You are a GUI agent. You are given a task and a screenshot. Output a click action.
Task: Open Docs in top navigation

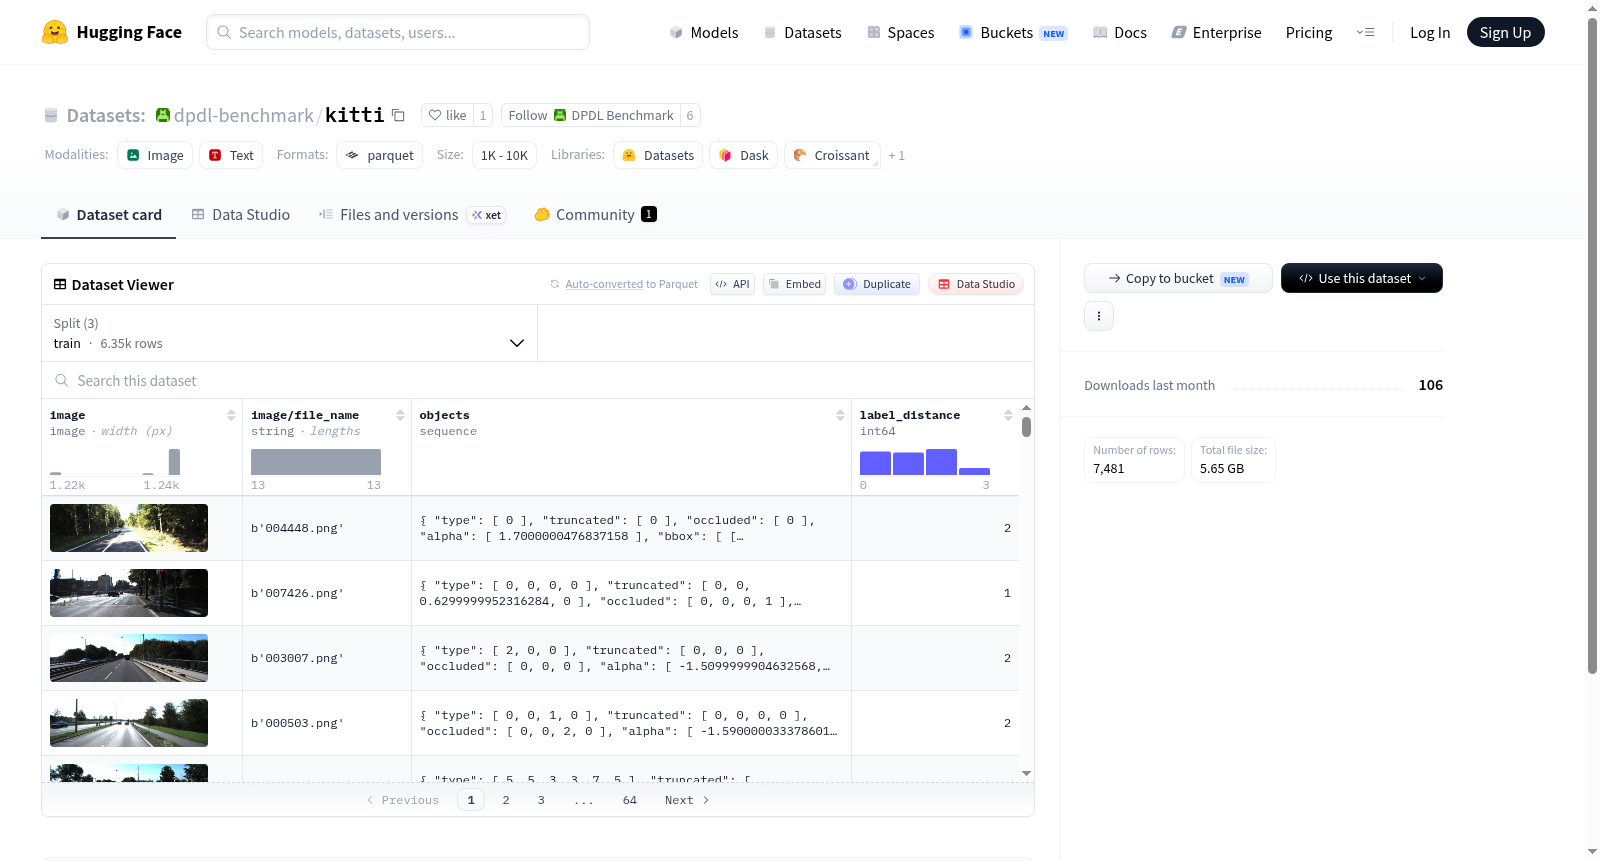pos(1120,32)
